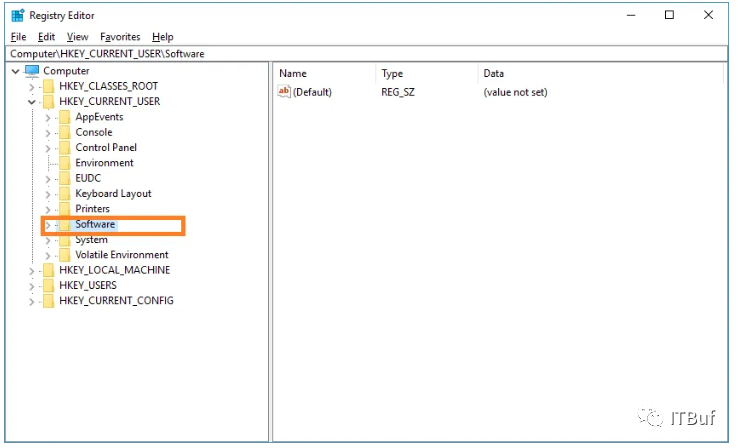Click the REG_SZ type cell
The height and width of the screenshot is (448, 738).
[398, 92]
